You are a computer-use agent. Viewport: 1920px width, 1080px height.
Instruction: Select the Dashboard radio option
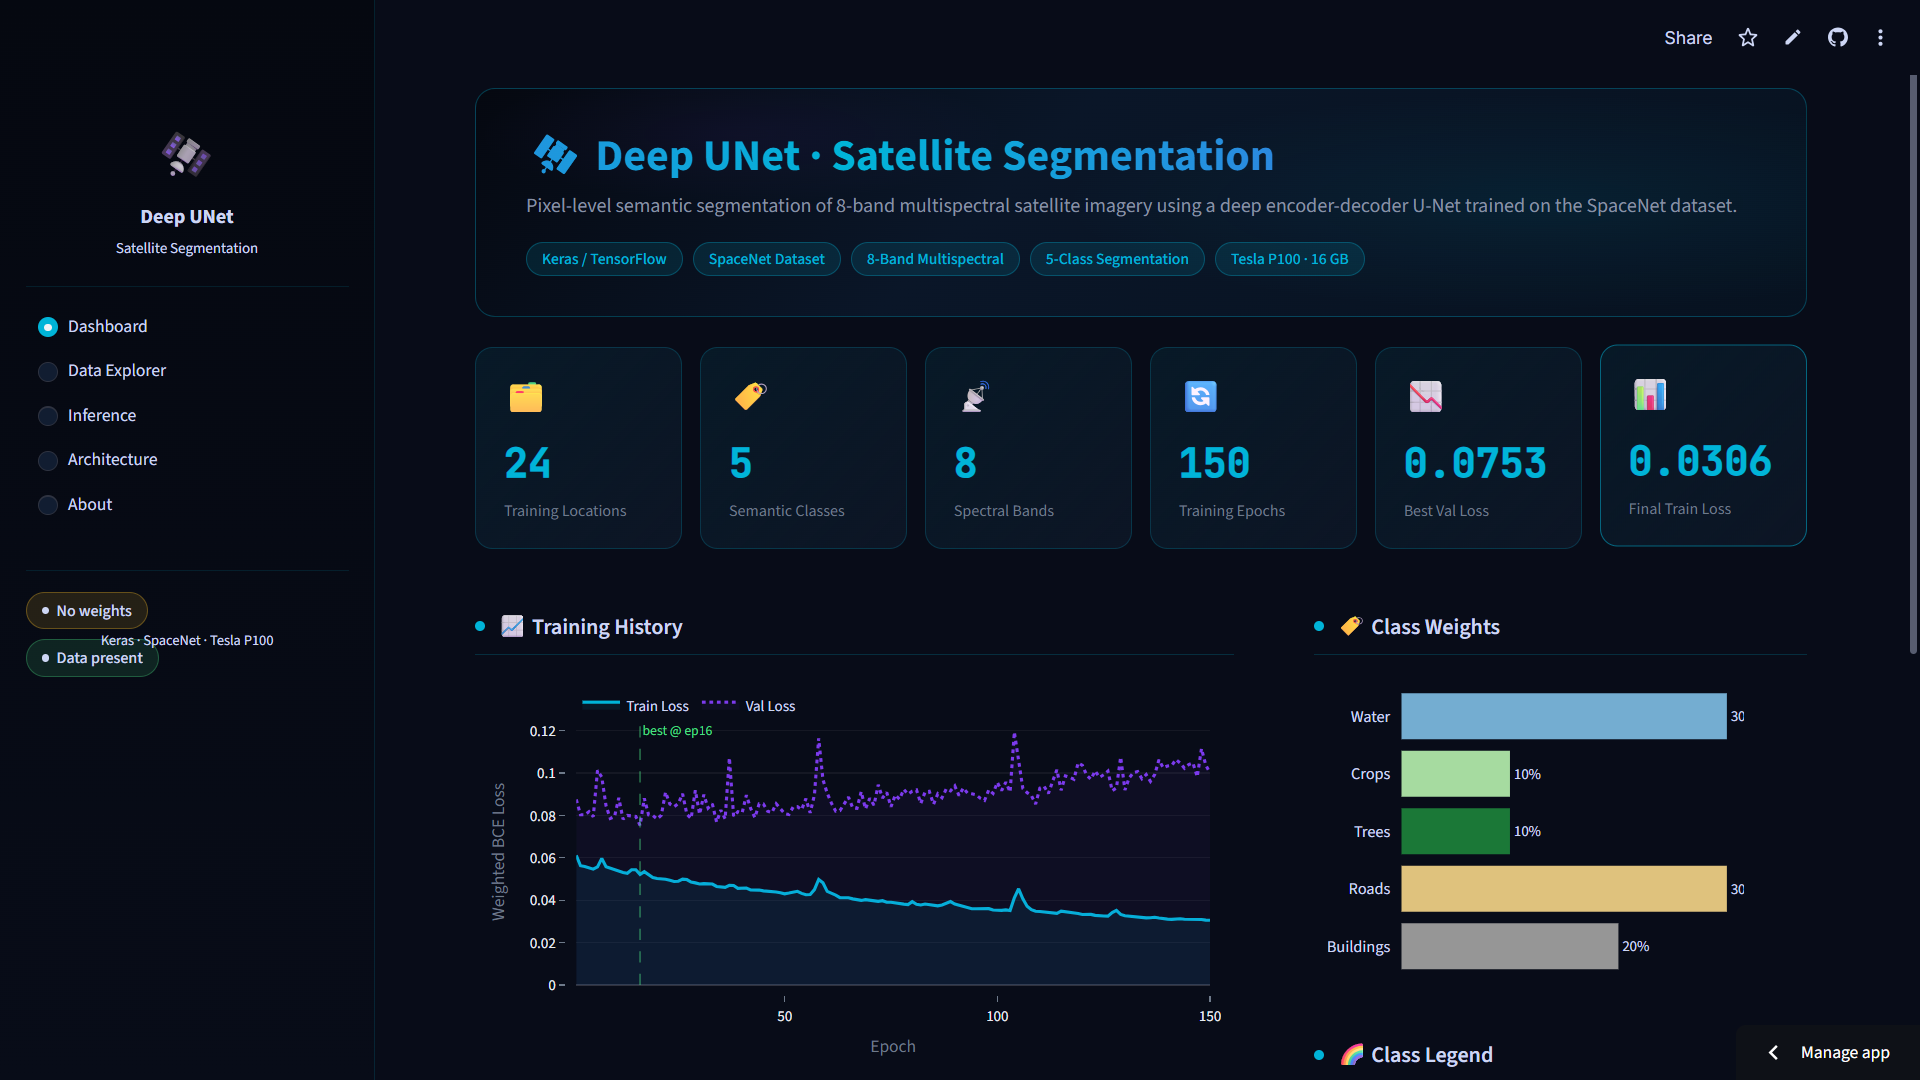(47, 327)
